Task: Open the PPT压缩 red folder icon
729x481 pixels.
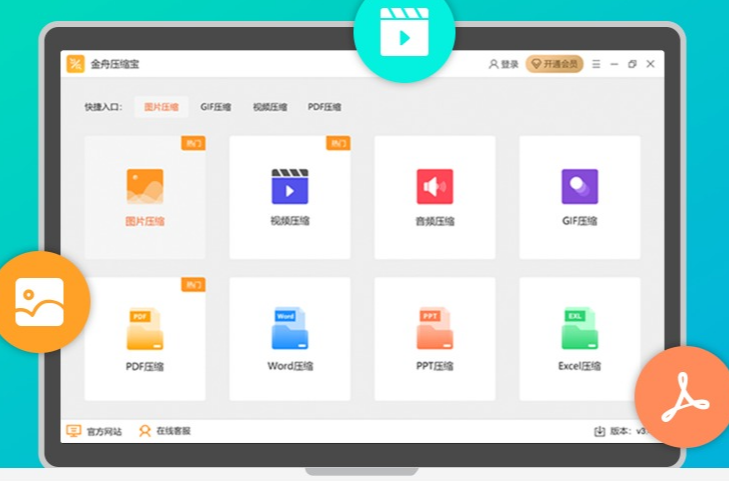Action: (x=435, y=329)
